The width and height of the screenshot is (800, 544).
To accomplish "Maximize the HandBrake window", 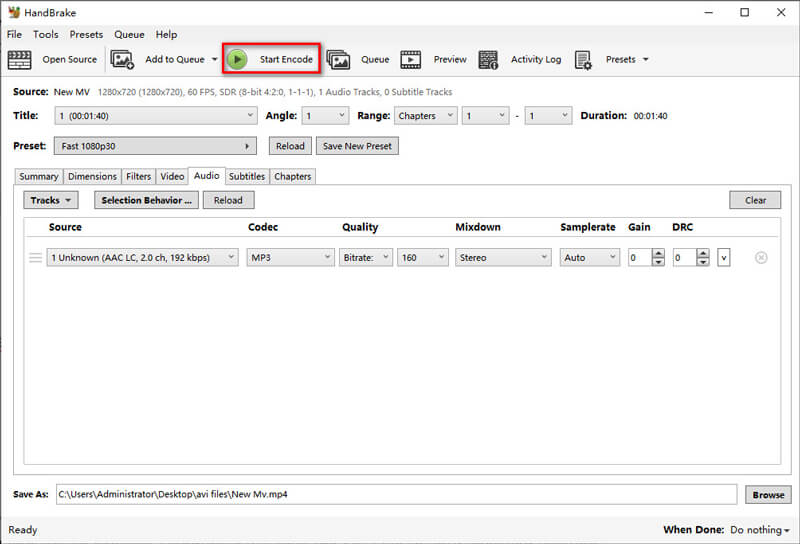I will [744, 12].
